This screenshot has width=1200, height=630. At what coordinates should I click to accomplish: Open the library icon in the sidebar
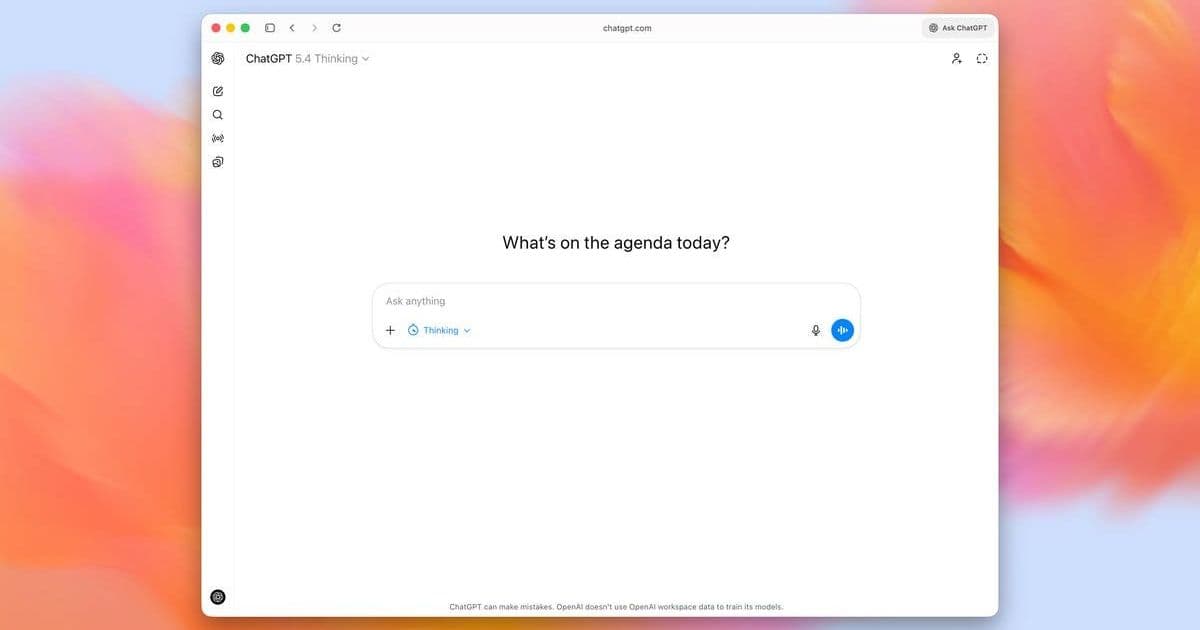[217, 161]
